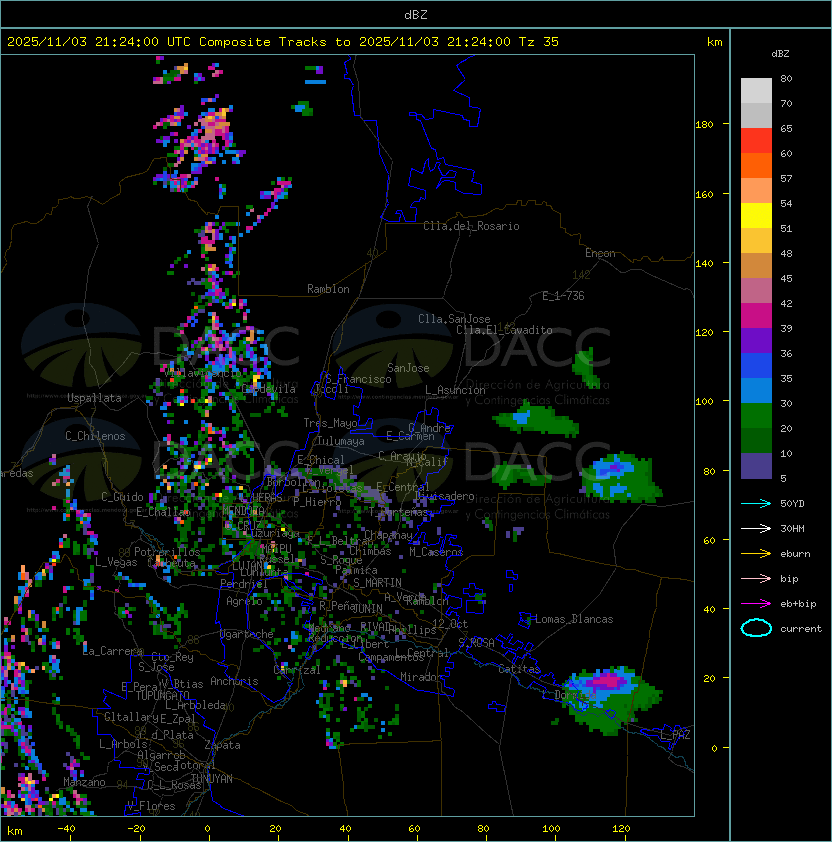
Task: Pick the magenta 39-42 dBZ swatch
Action: pos(756,315)
